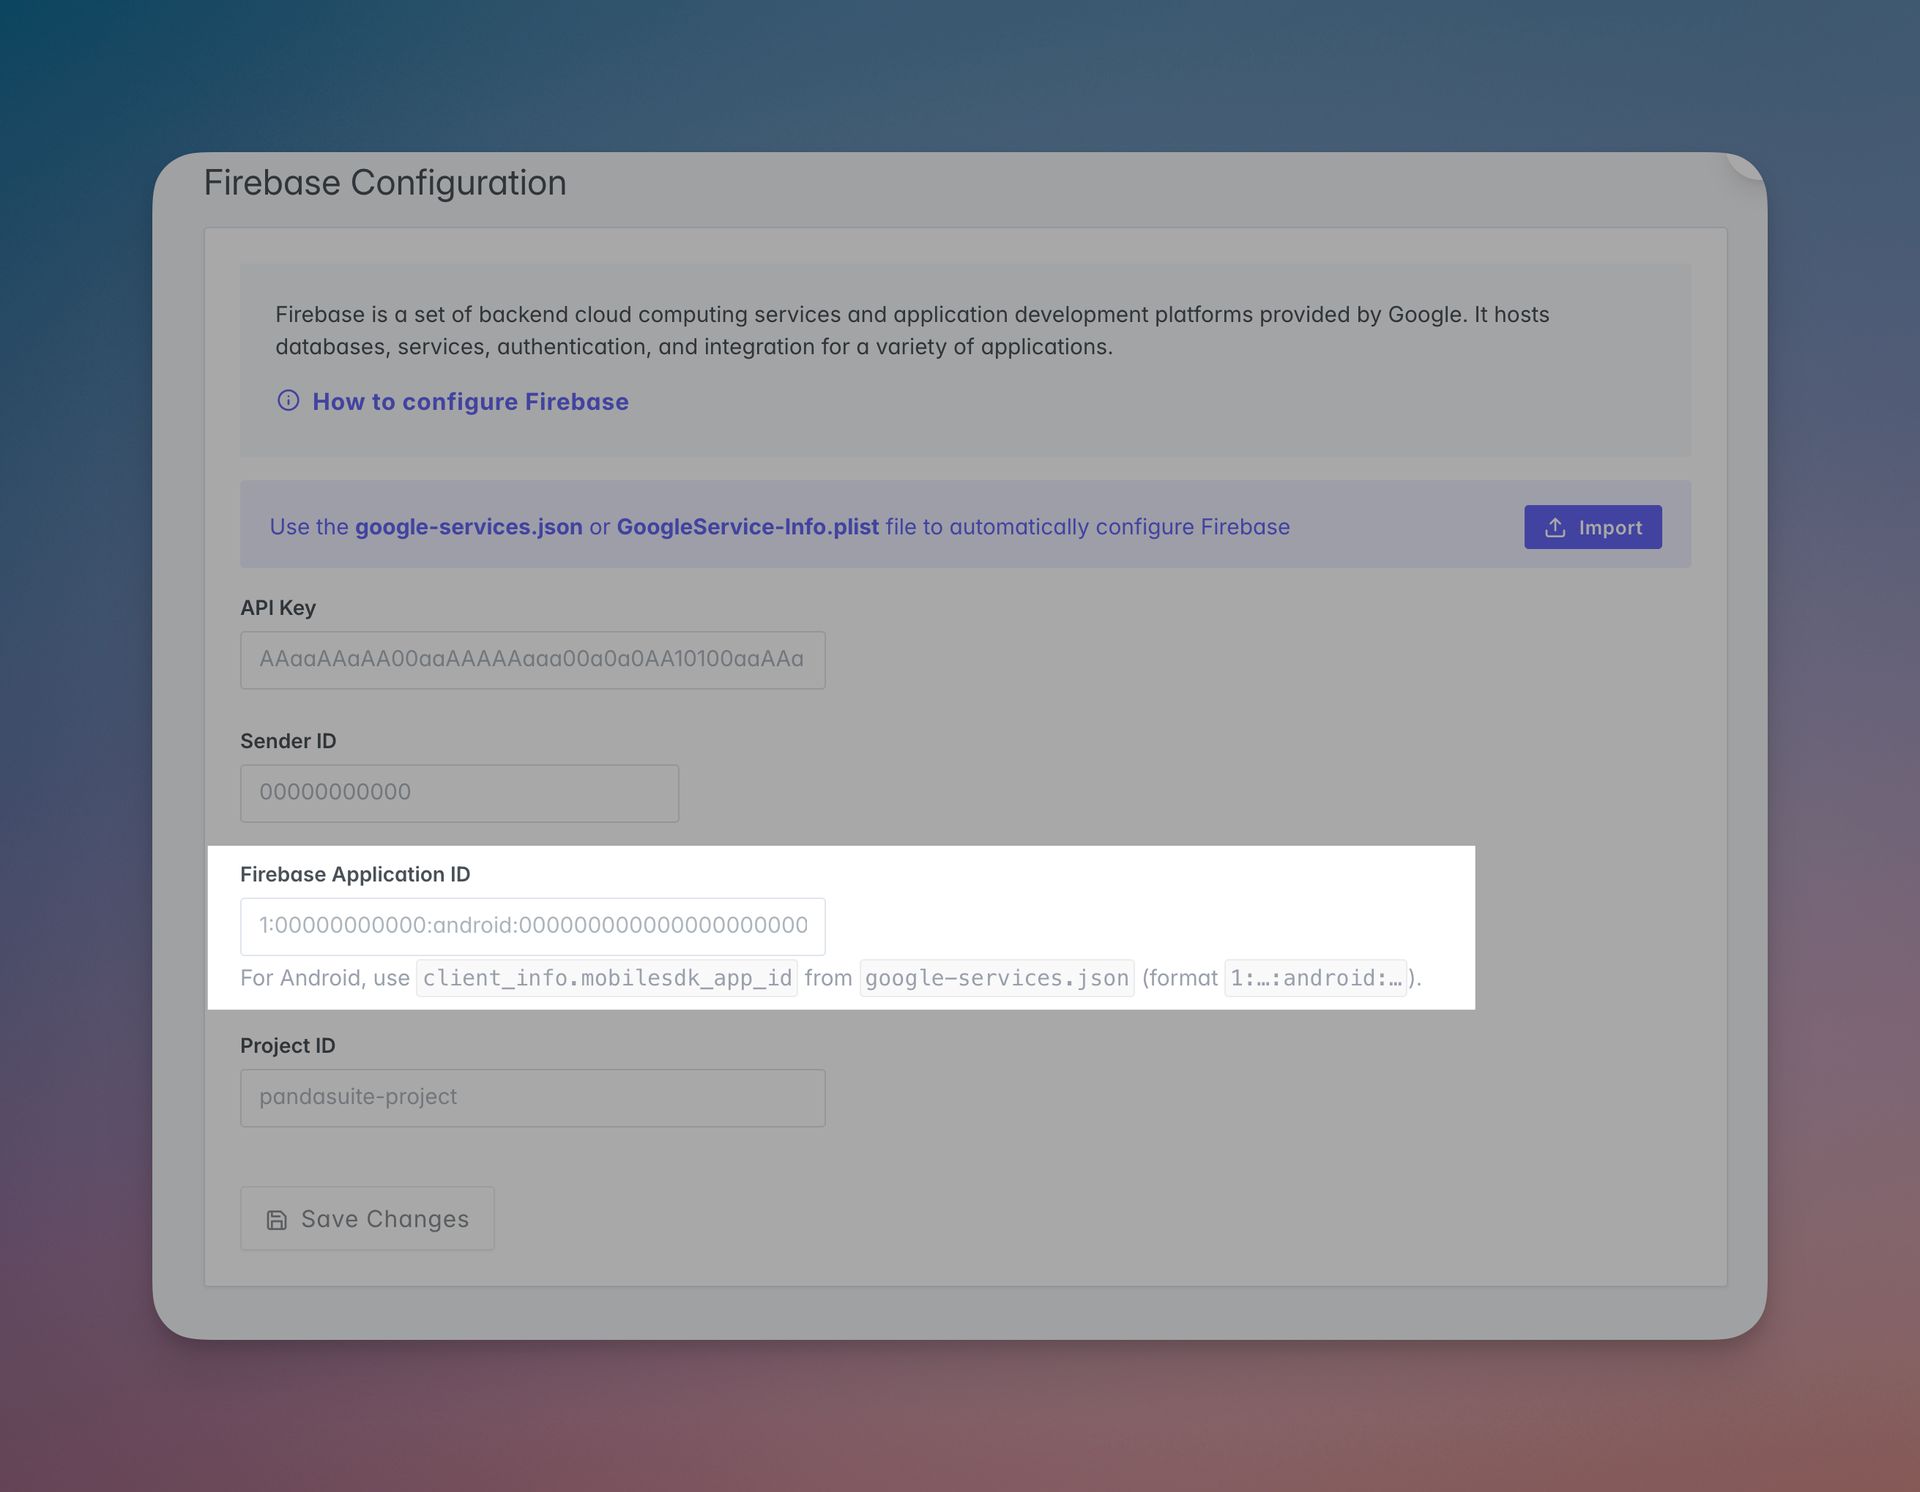Click the upload icon in Import button
The image size is (1920, 1492).
point(1555,527)
